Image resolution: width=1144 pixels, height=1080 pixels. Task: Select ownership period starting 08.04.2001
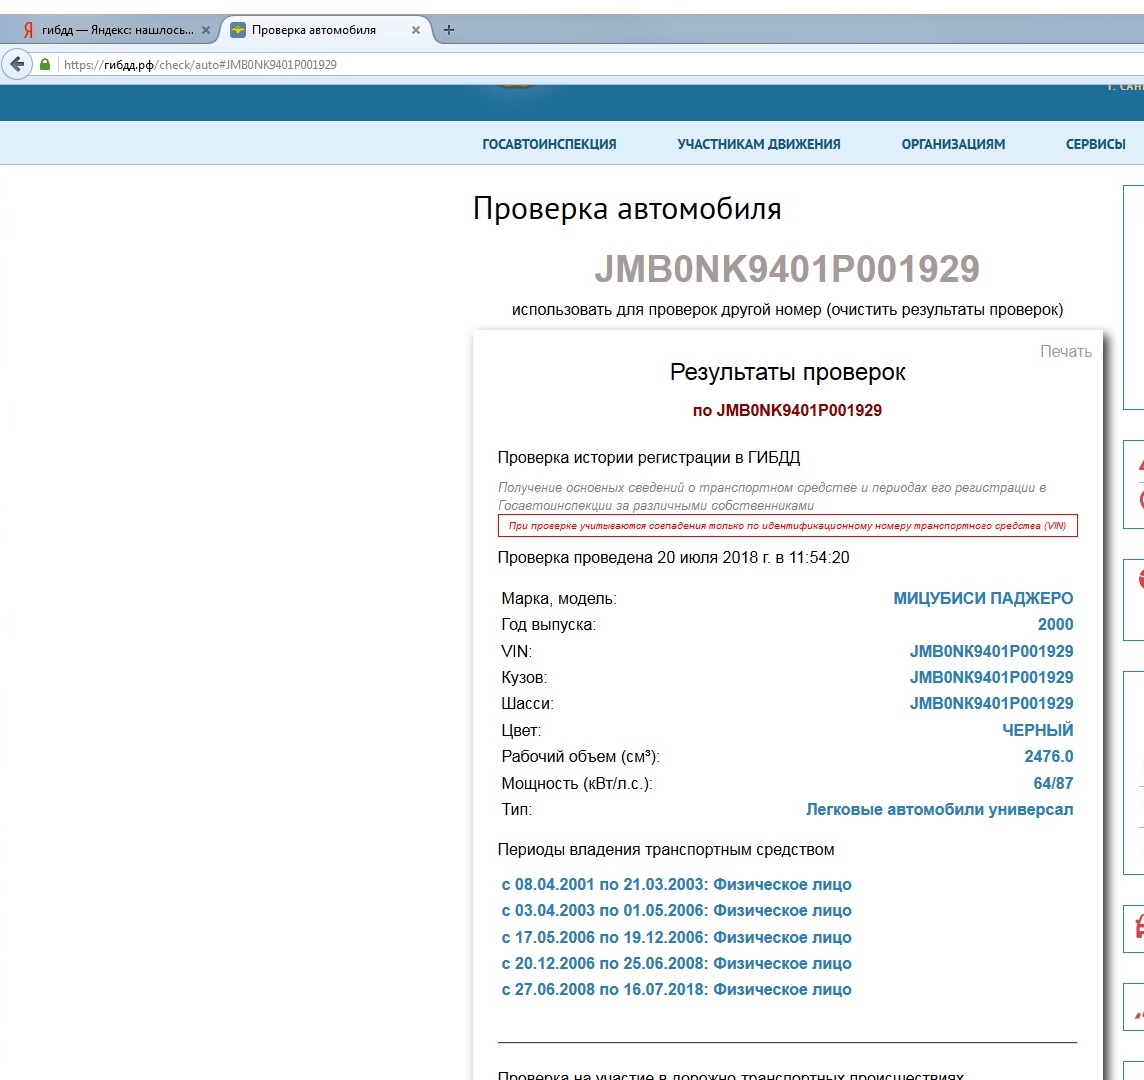pyautogui.click(x=676, y=884)
